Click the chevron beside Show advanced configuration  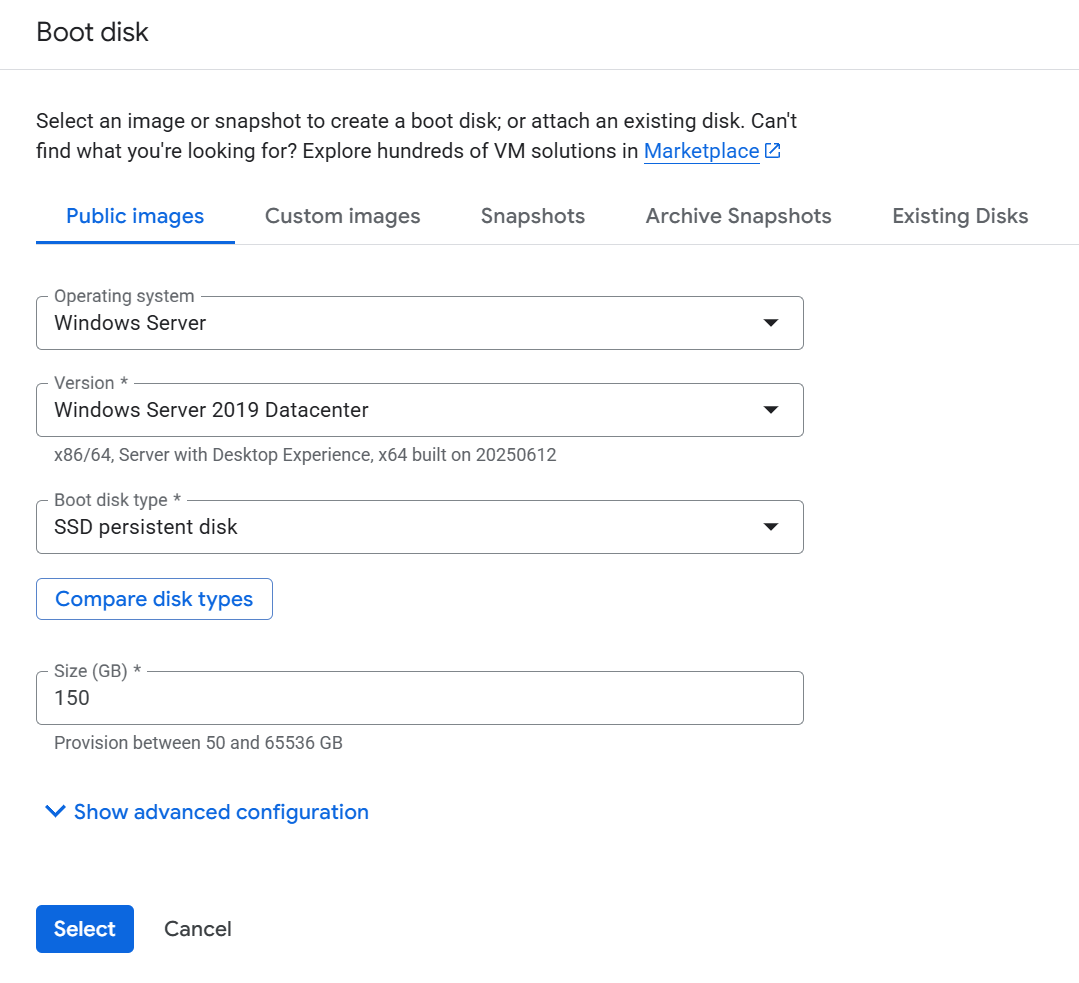(x=55, y=812)
